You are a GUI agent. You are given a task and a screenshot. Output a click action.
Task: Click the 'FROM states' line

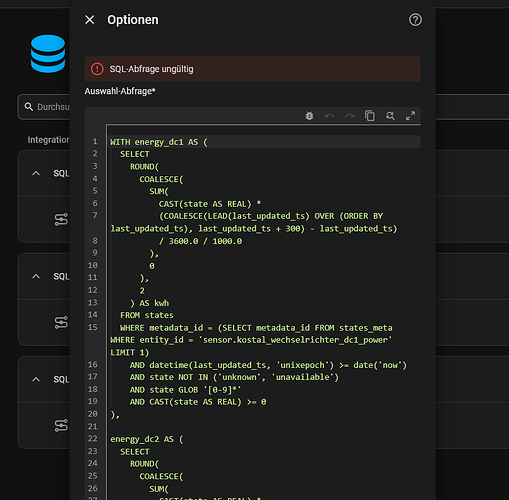coord(147,315)
